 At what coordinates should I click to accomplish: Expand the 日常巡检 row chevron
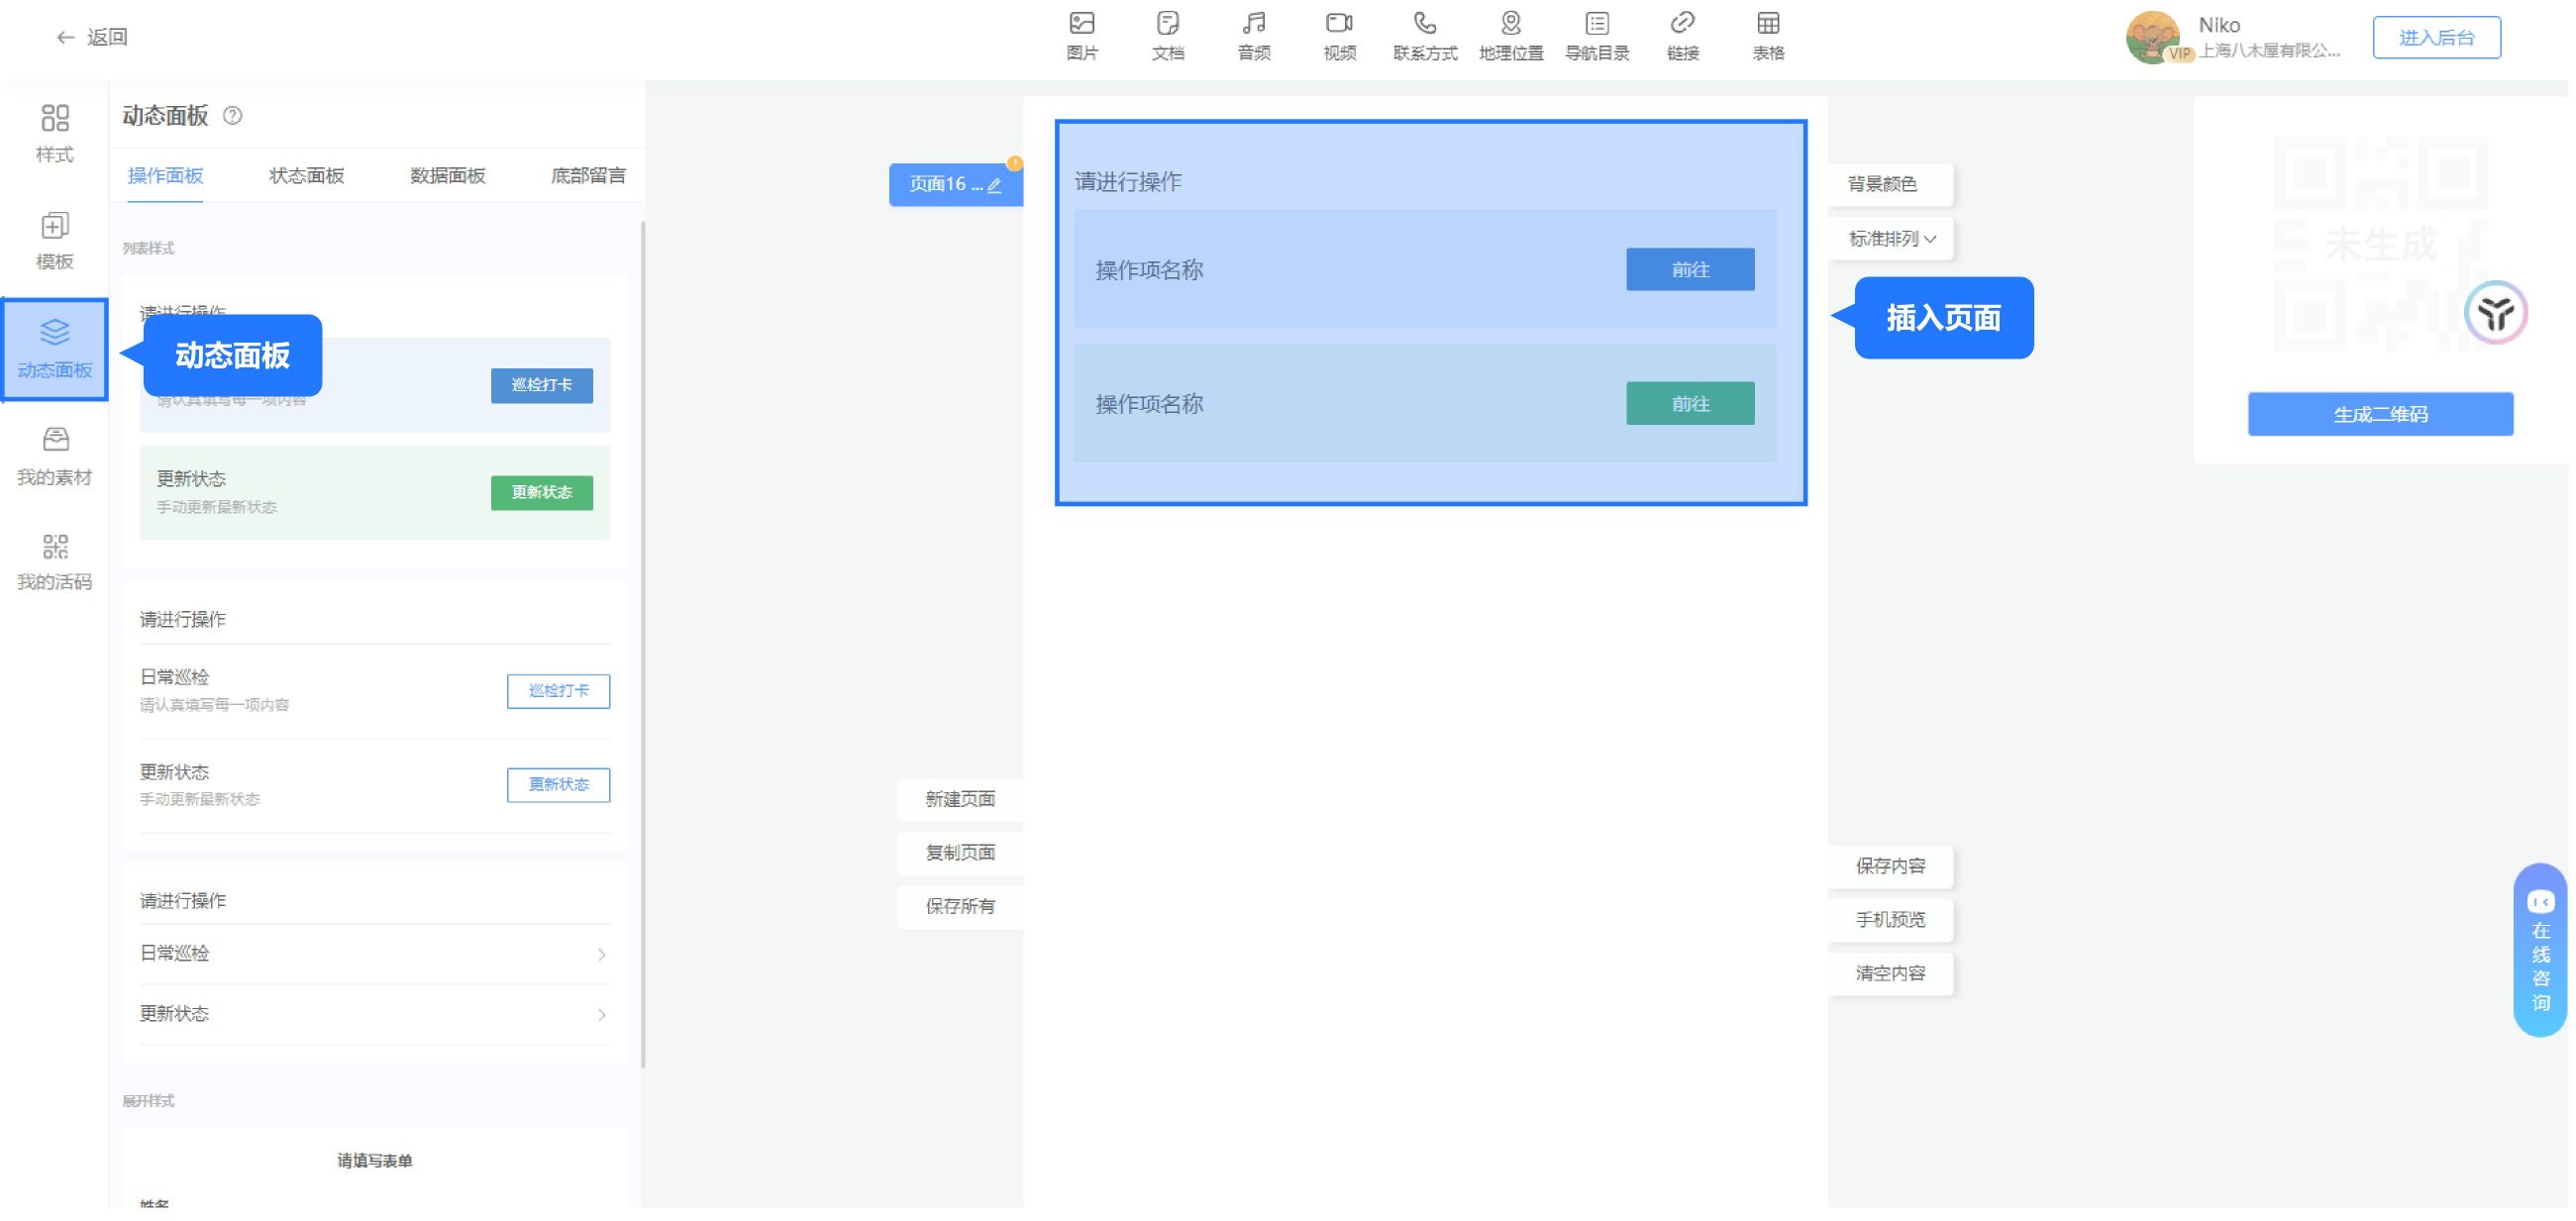[x=602, y=955]
